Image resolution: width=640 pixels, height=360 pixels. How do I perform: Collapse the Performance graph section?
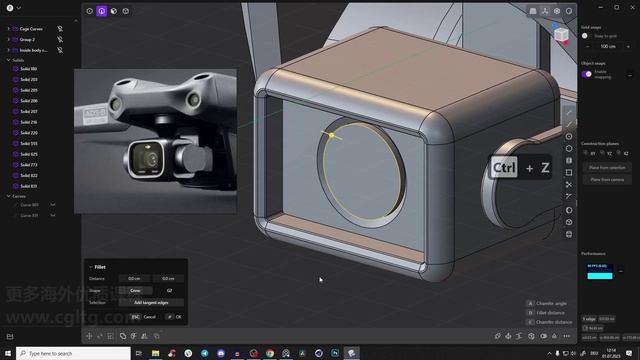[x=621, y=271]
